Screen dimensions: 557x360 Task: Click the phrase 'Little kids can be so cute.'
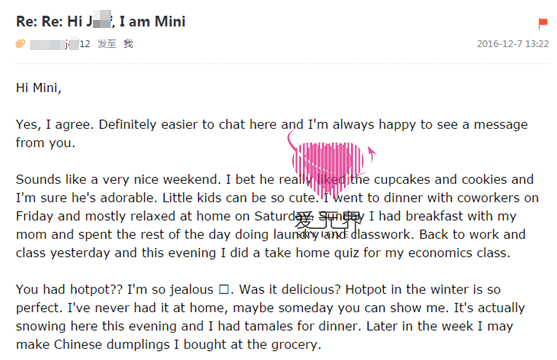click(x=240, y=198)
